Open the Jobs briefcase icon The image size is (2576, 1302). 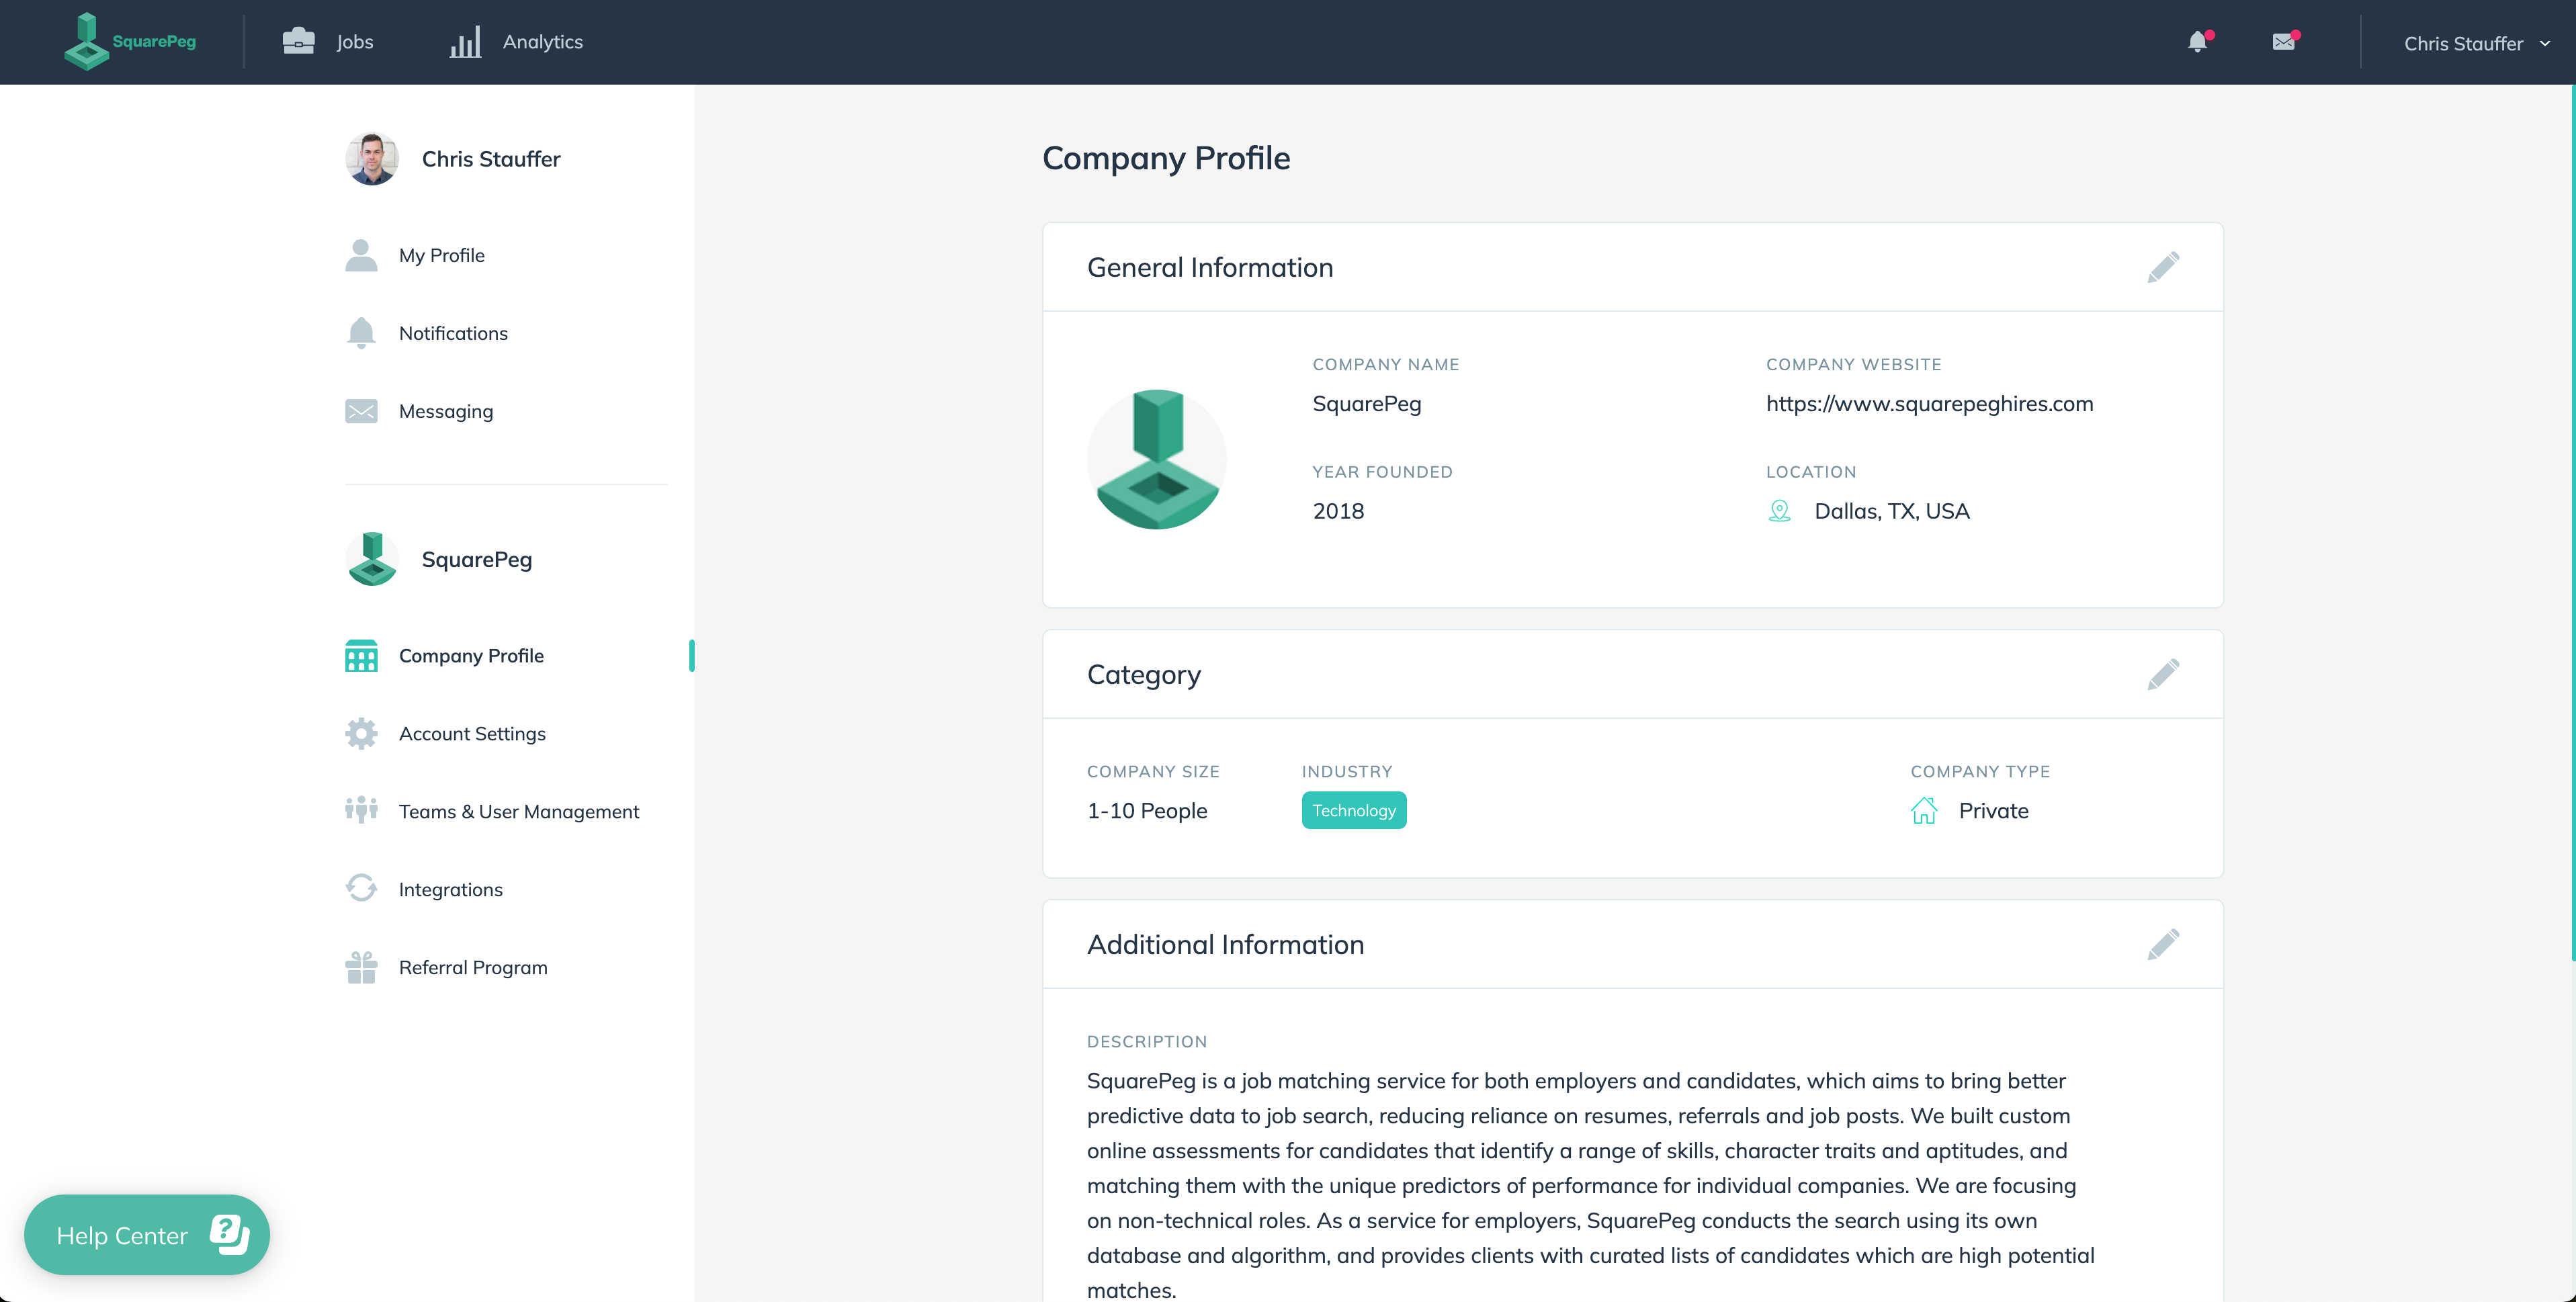coord(298,41)
